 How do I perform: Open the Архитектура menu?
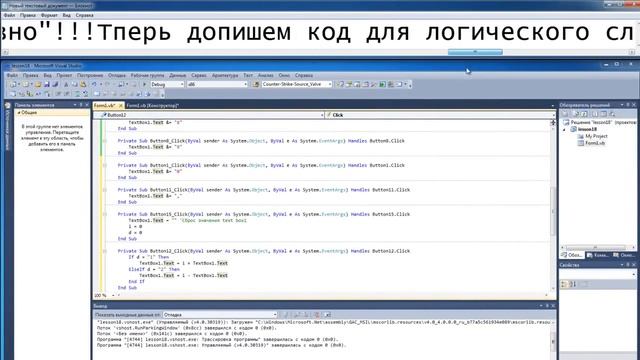(x=225, y=76)
